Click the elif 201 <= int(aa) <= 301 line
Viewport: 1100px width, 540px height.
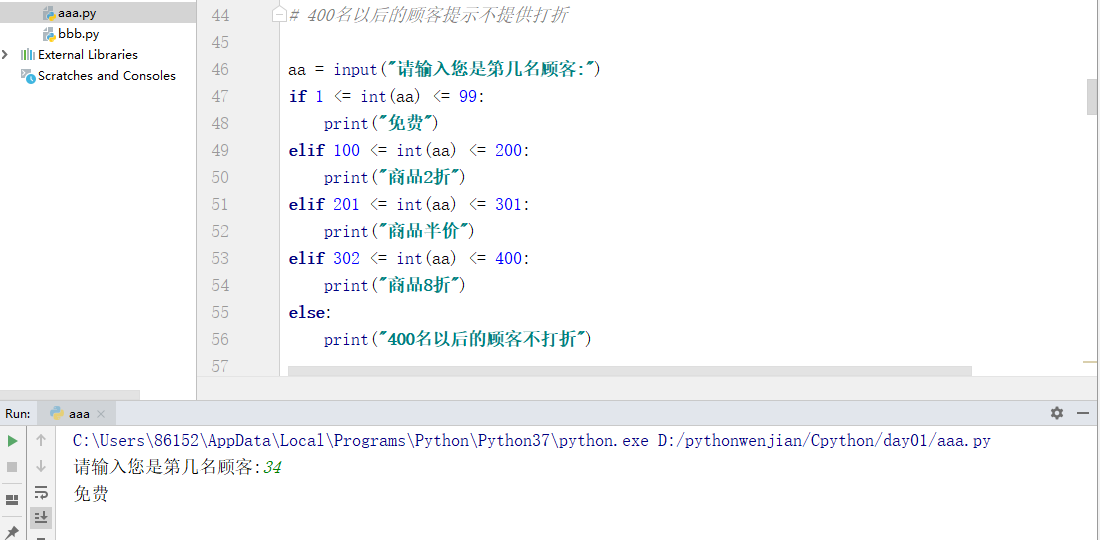point(409,204)
